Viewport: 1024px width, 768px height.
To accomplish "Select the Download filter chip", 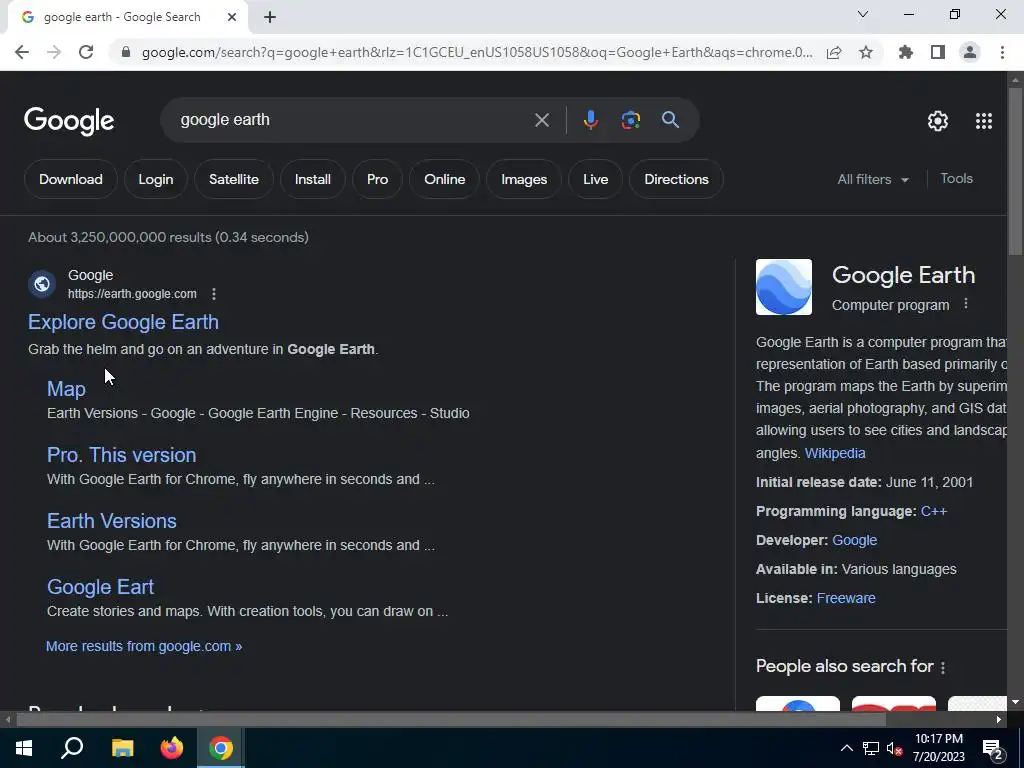I will tap(71, 179).
